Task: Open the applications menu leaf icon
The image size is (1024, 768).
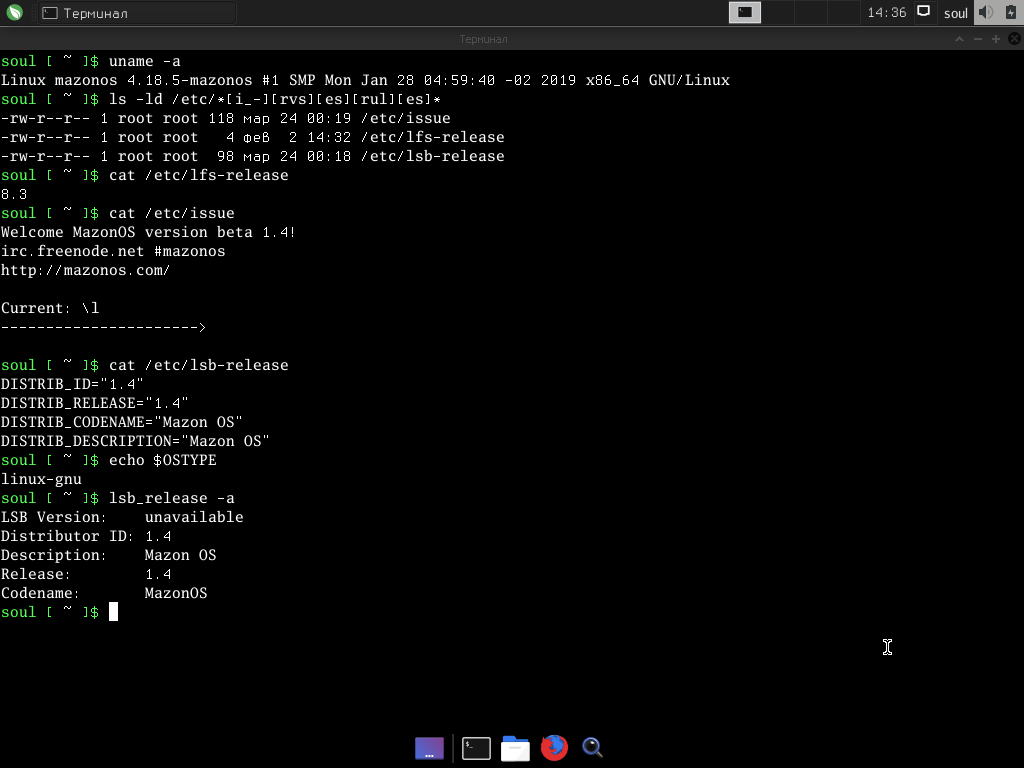Action: coord(14,12)
